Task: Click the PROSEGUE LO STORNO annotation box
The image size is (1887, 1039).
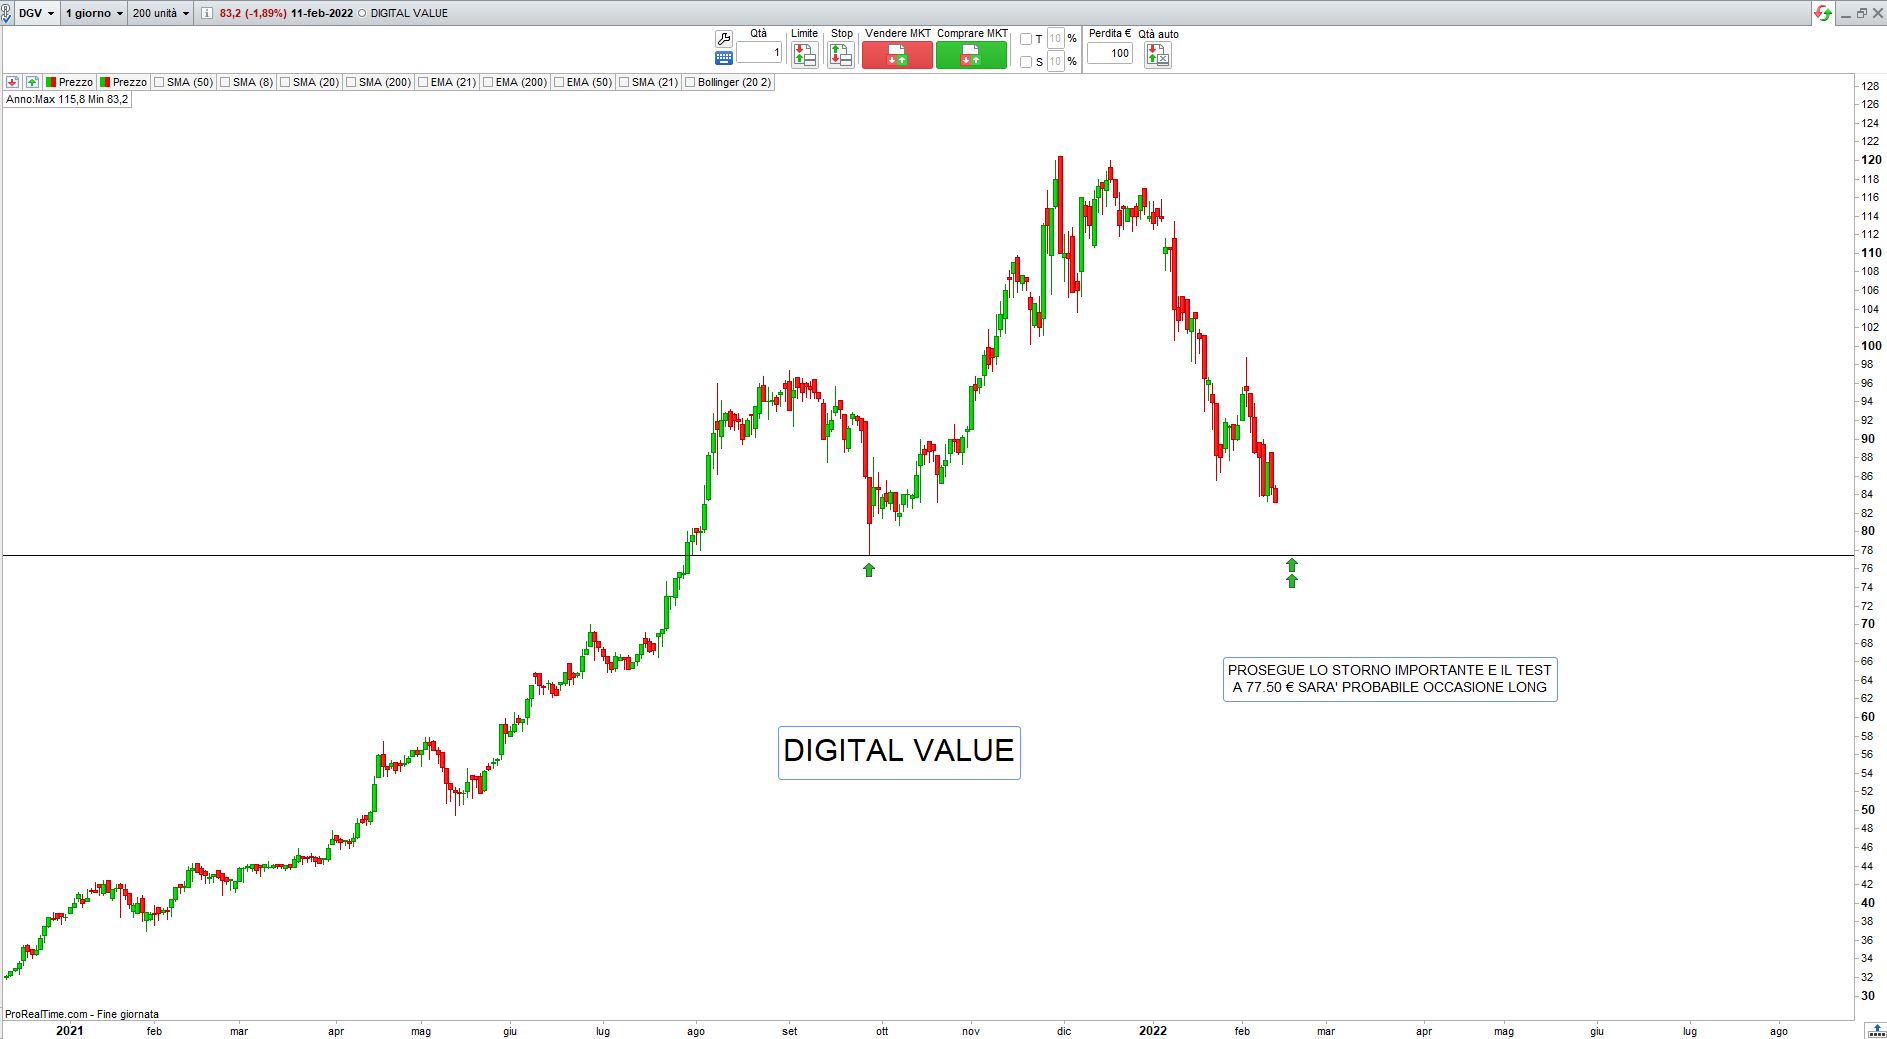Action: click(1390, 679)
